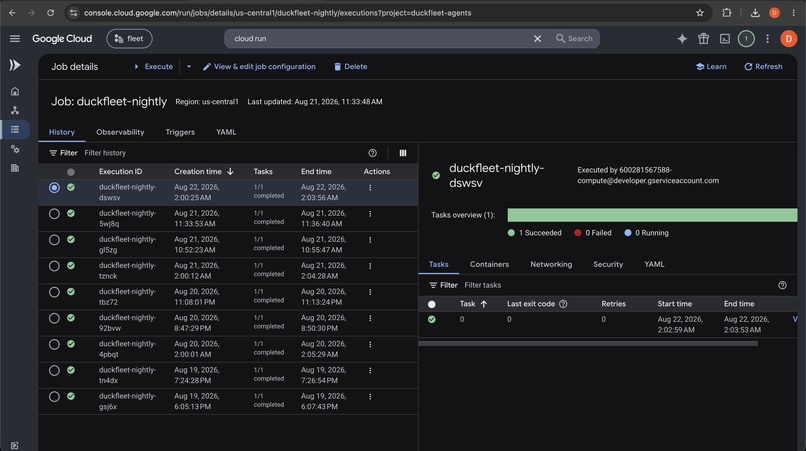806x451 pixels.
Task: Activate the Cloud Shell terminal icon
Action: click(725, 39)
